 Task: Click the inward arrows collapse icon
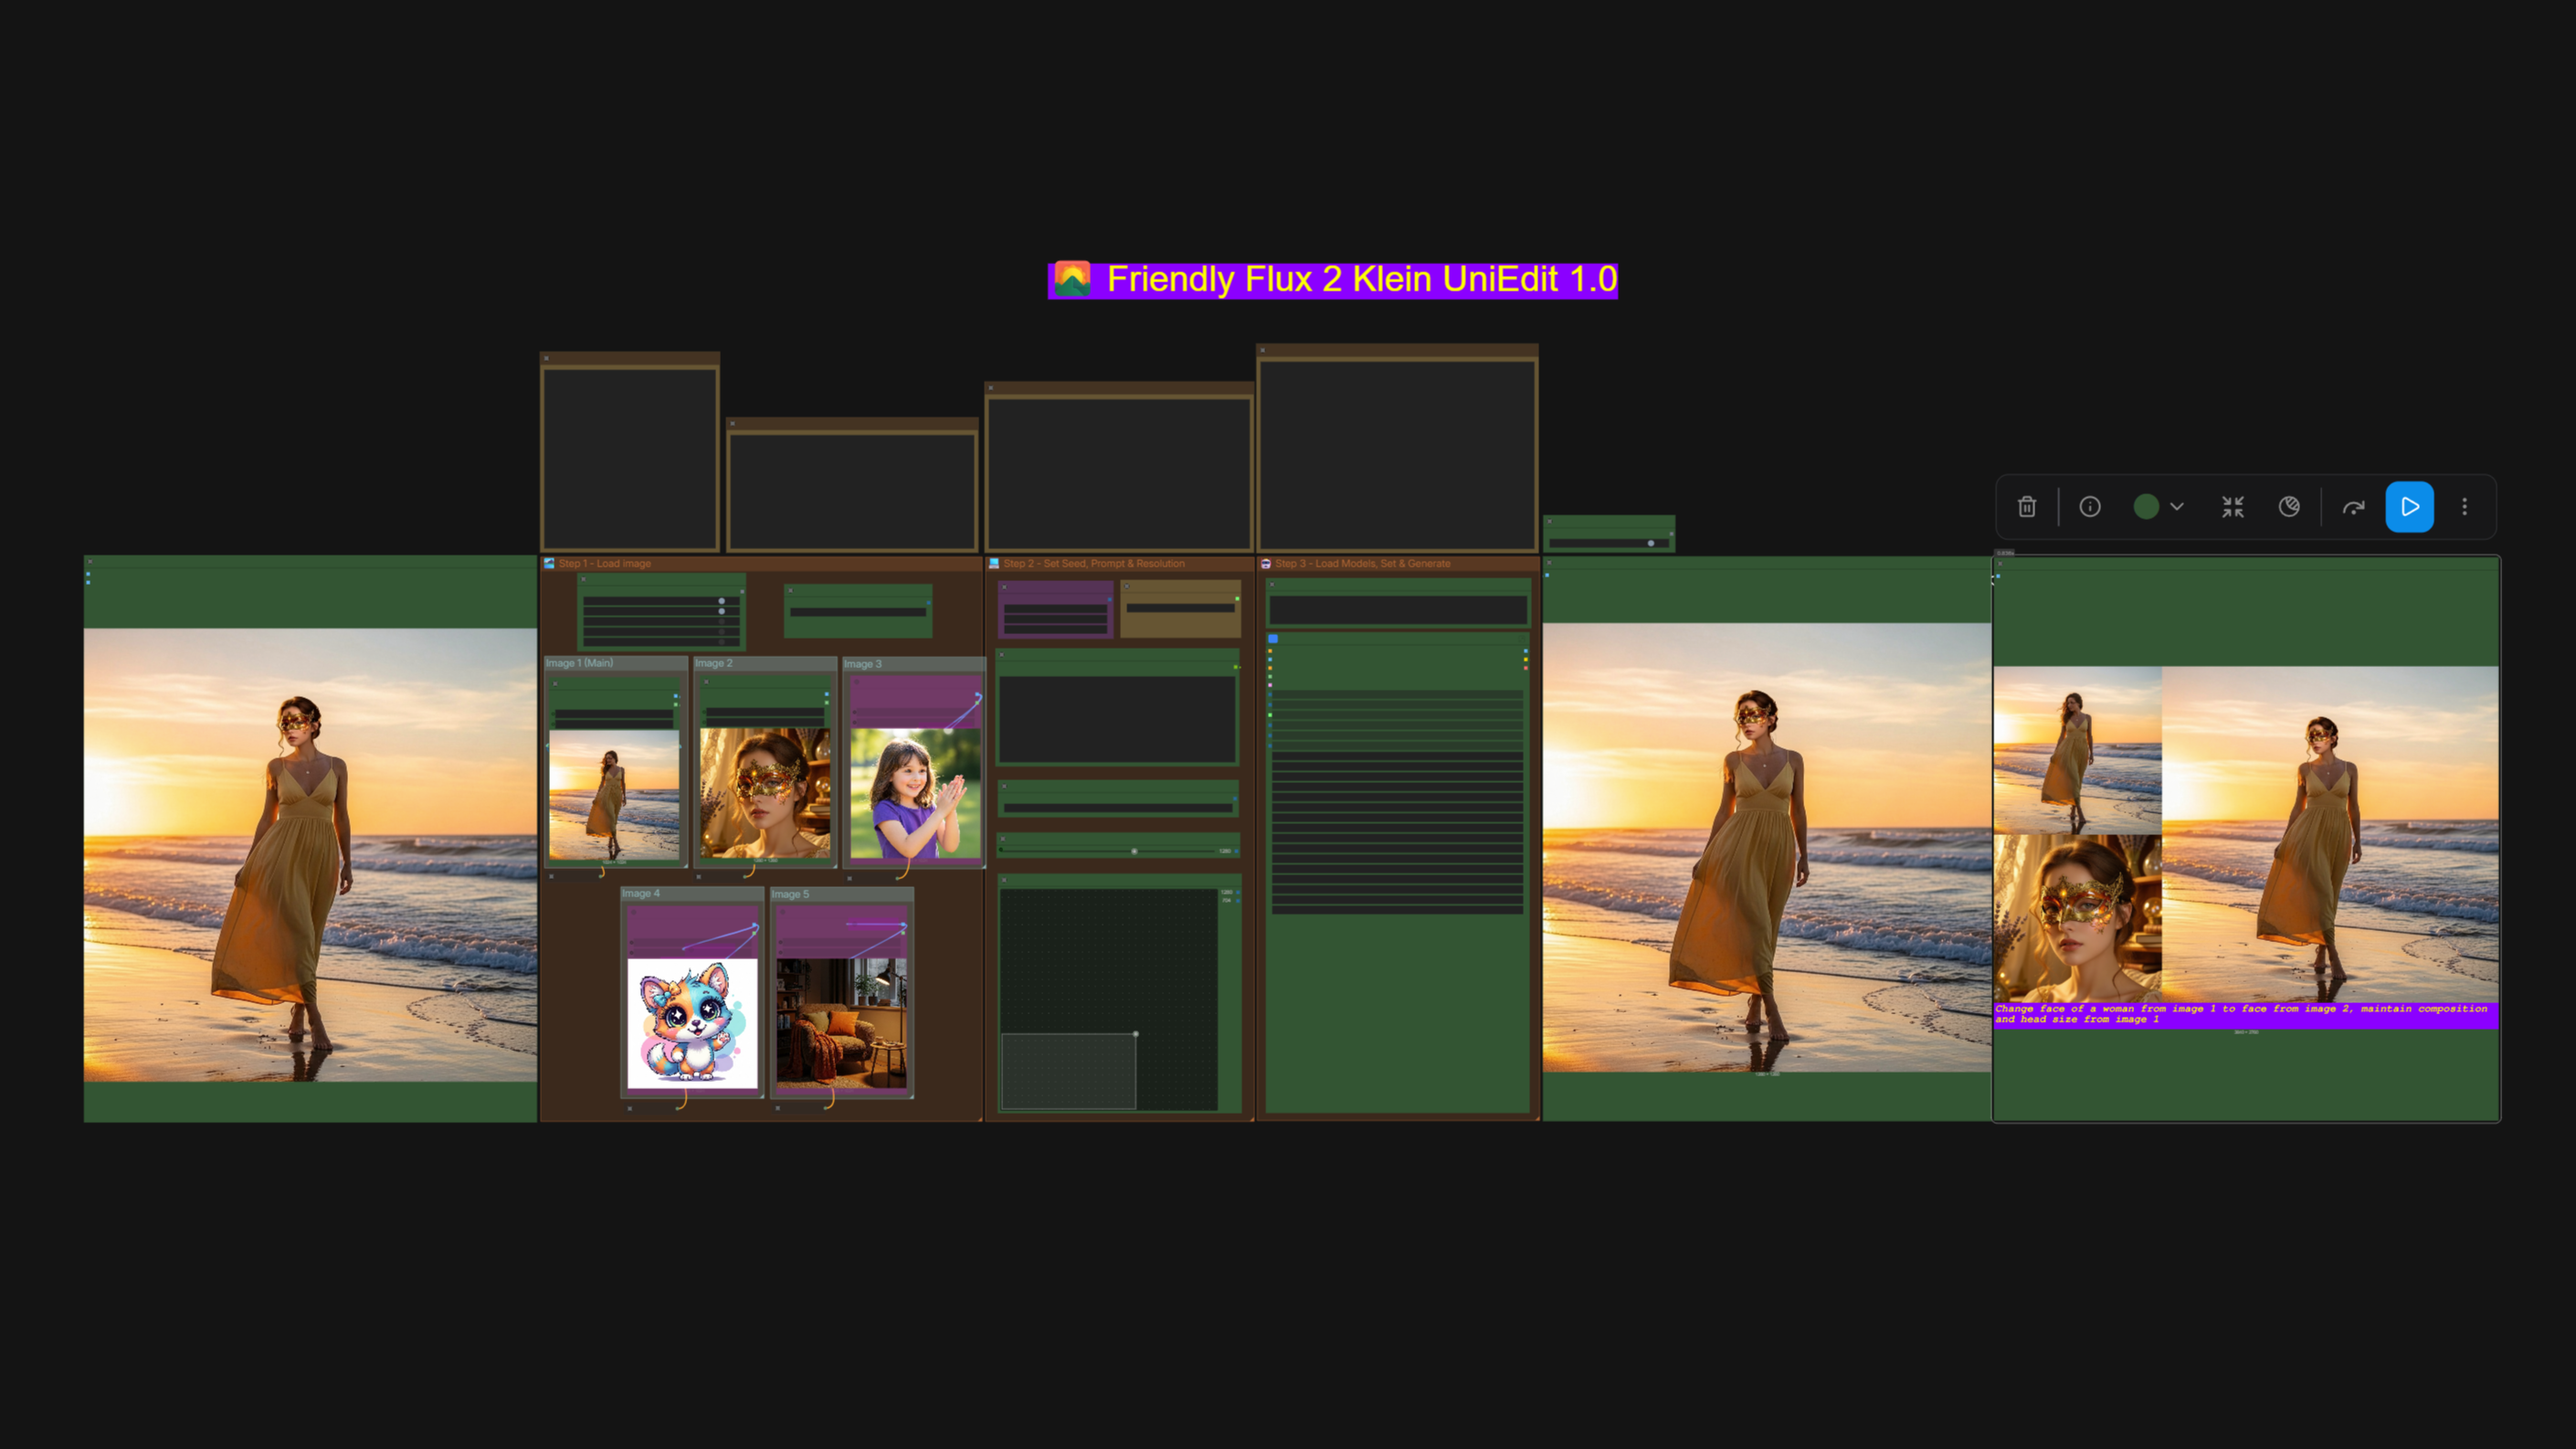tap(2233, 507)
